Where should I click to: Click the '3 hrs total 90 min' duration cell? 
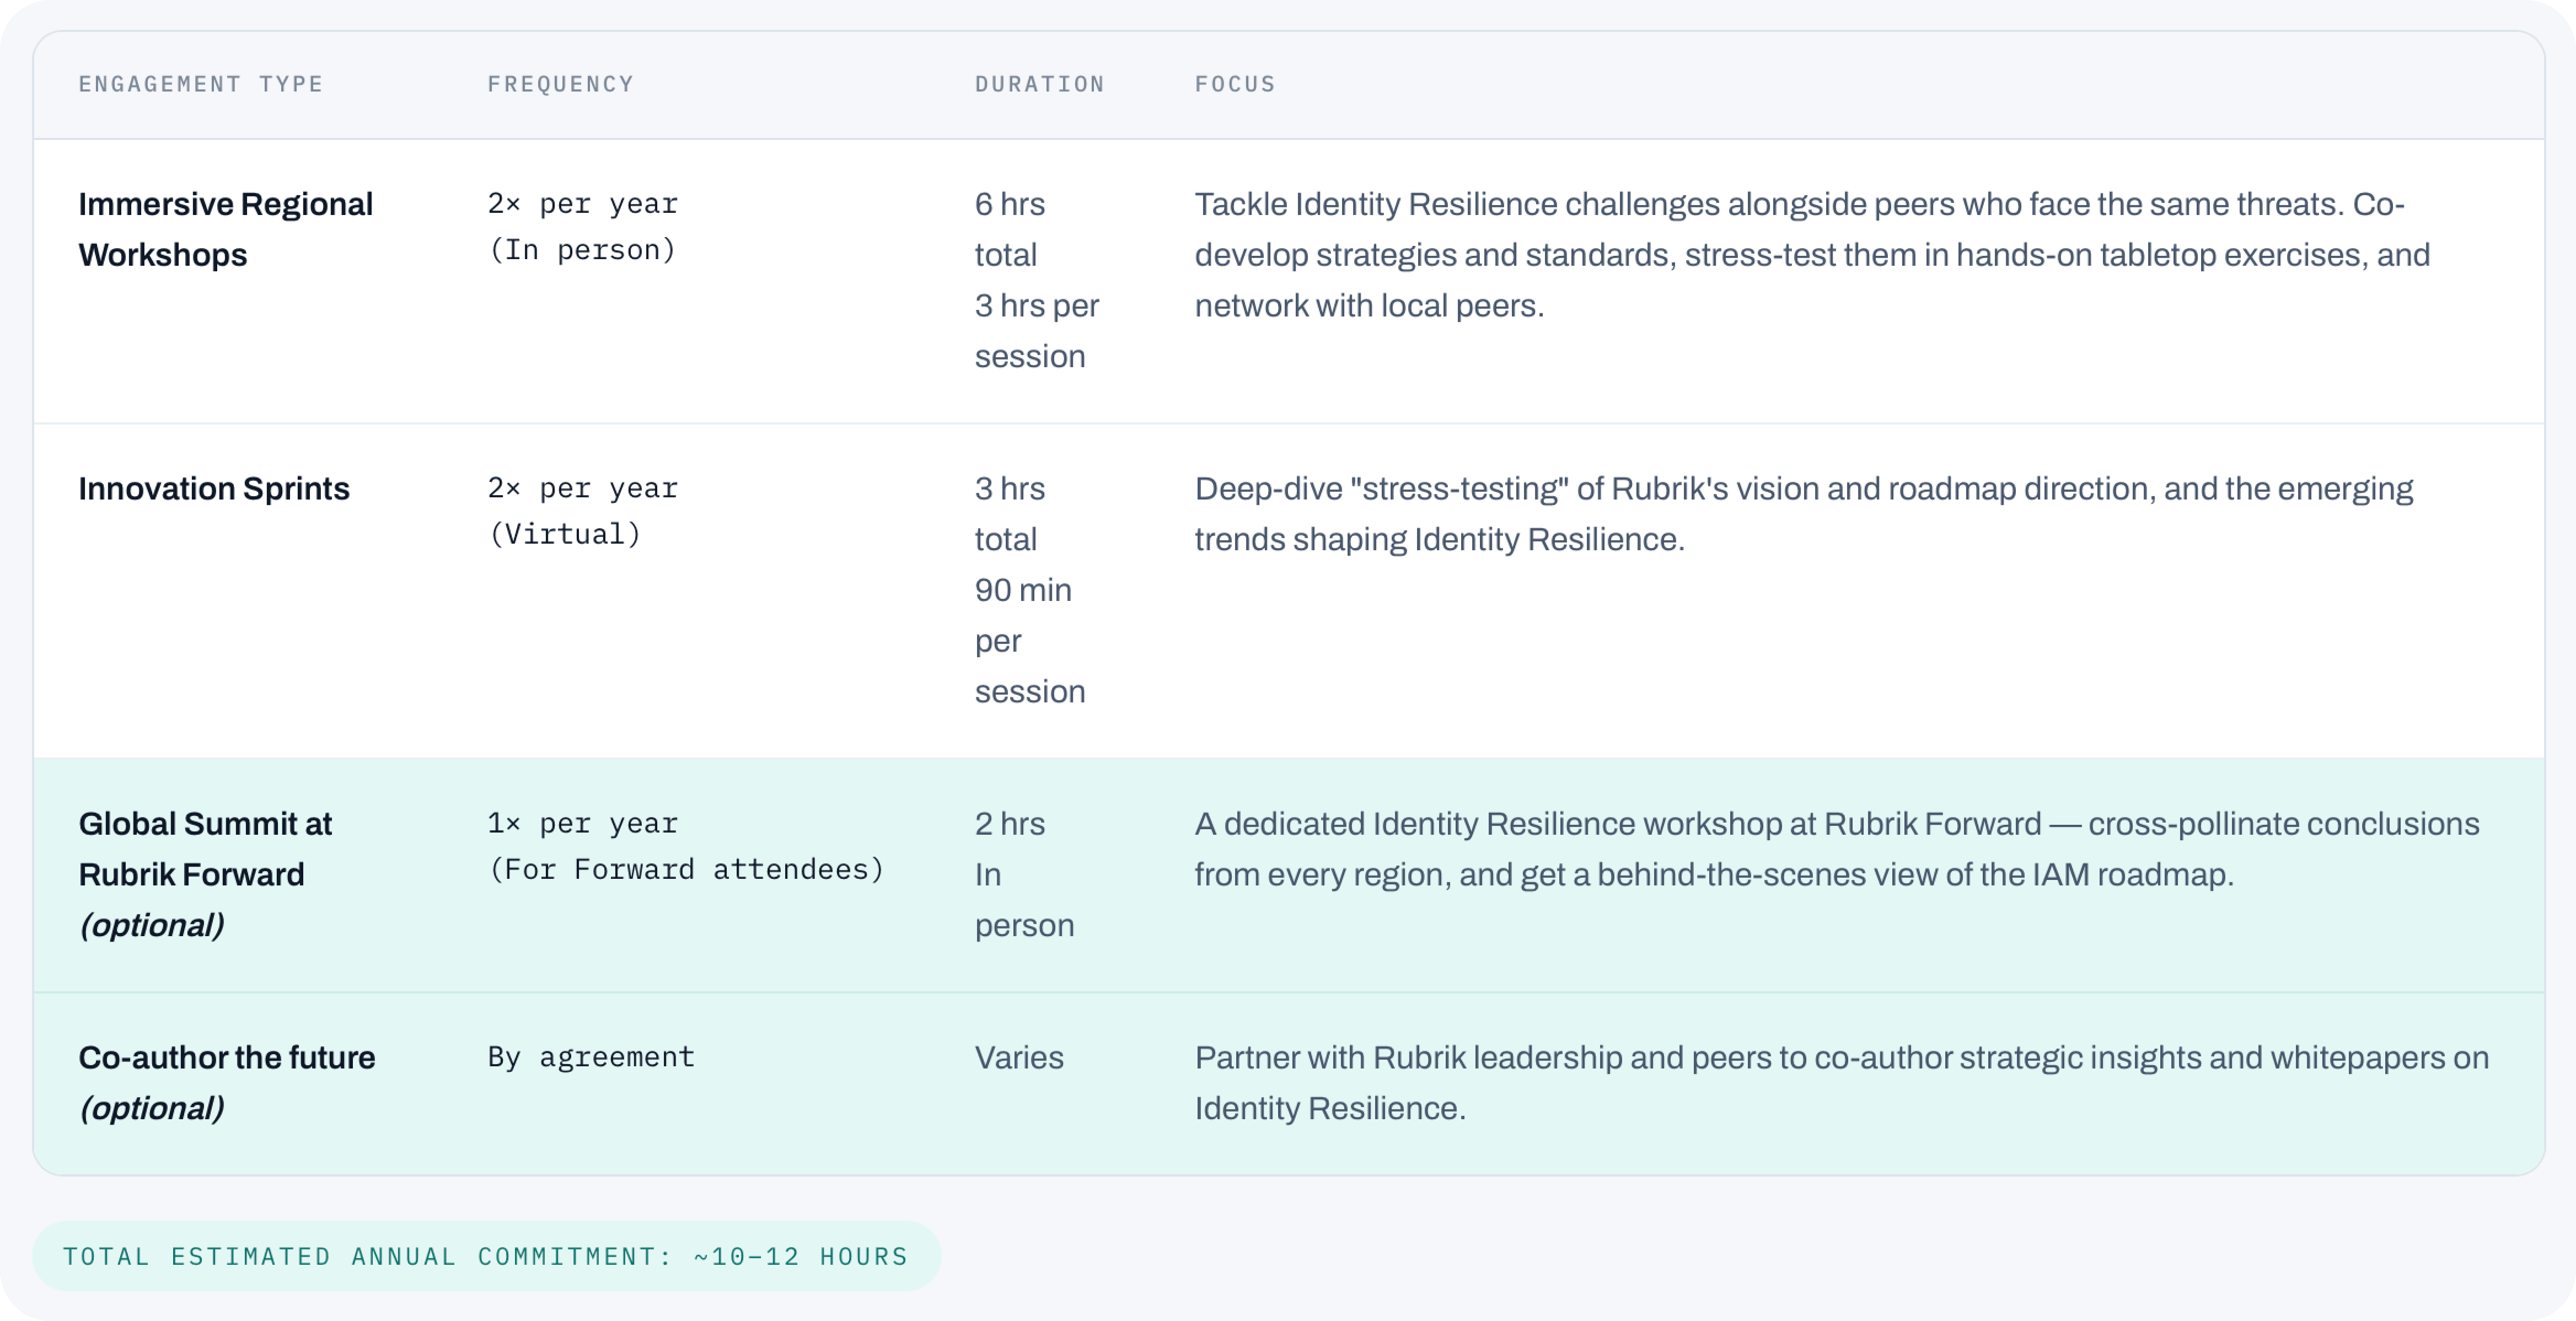(x=1030, y=590)
